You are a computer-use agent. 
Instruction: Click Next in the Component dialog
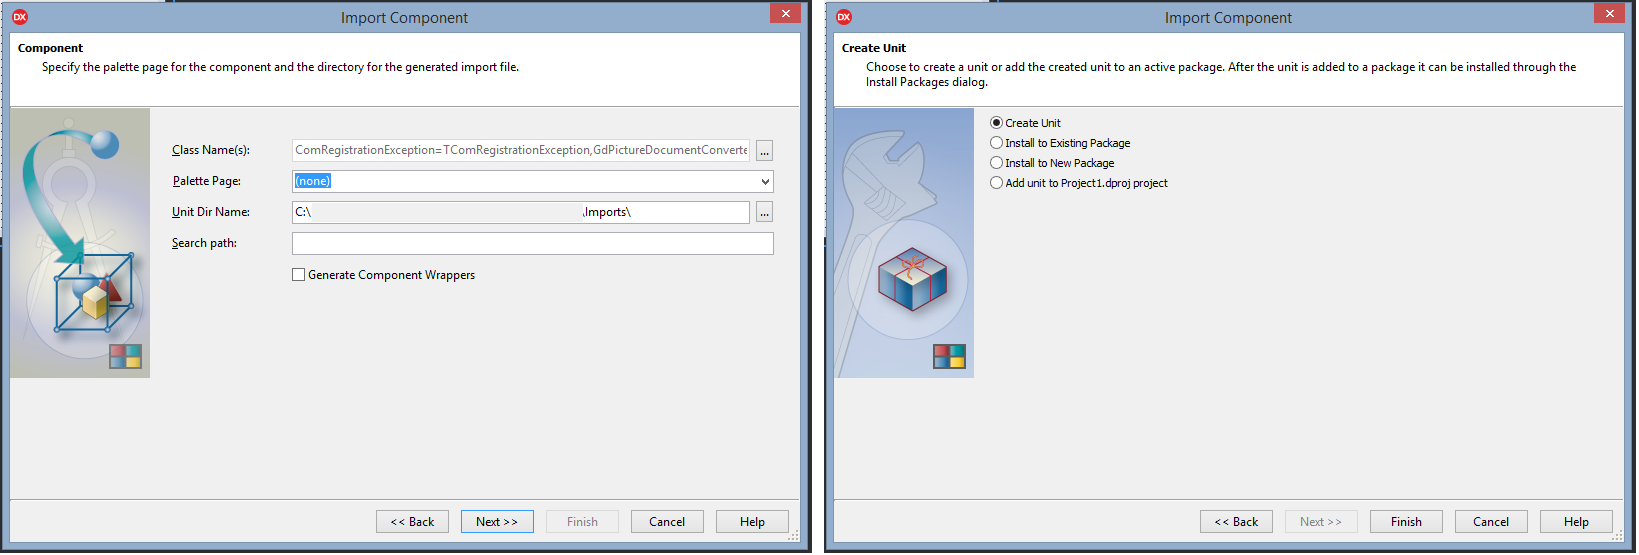coord(497,522)
